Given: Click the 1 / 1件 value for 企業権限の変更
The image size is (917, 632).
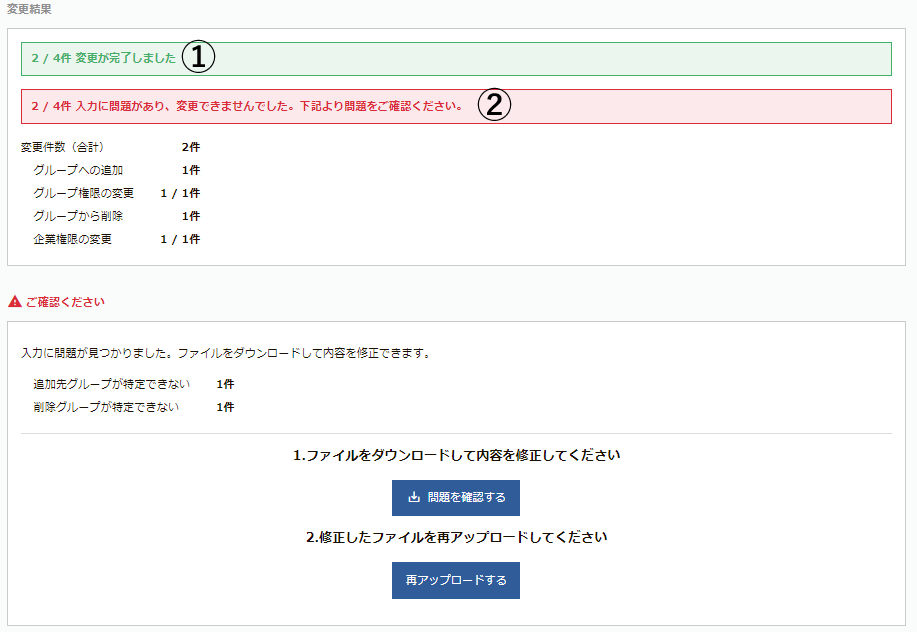Looking at the screenshot, I should coord(180,239).
